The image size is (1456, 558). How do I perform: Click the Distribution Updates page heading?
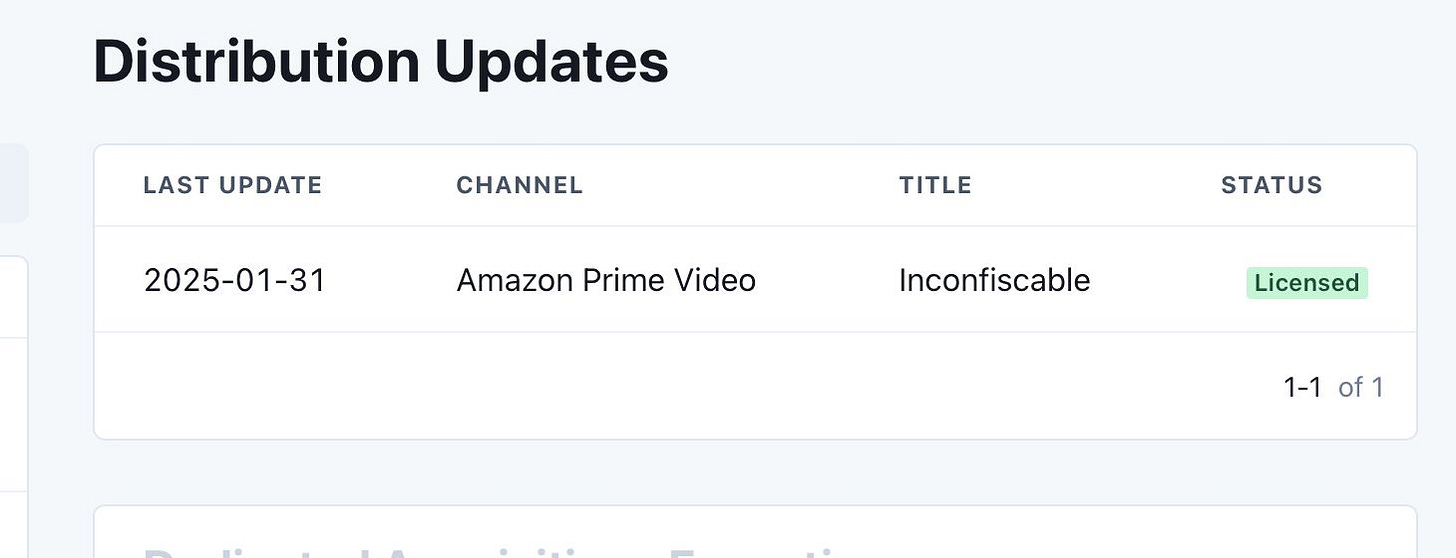point(381,61)
